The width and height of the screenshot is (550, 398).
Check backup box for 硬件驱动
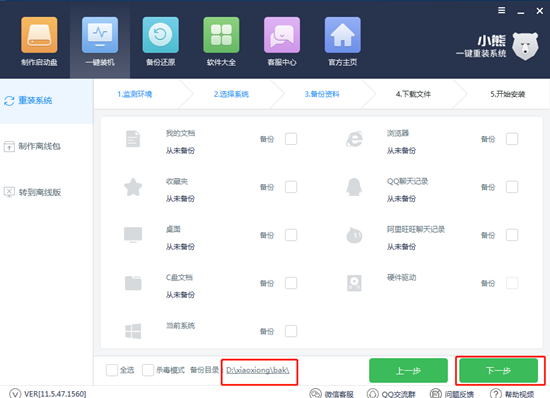pos(512,283)
